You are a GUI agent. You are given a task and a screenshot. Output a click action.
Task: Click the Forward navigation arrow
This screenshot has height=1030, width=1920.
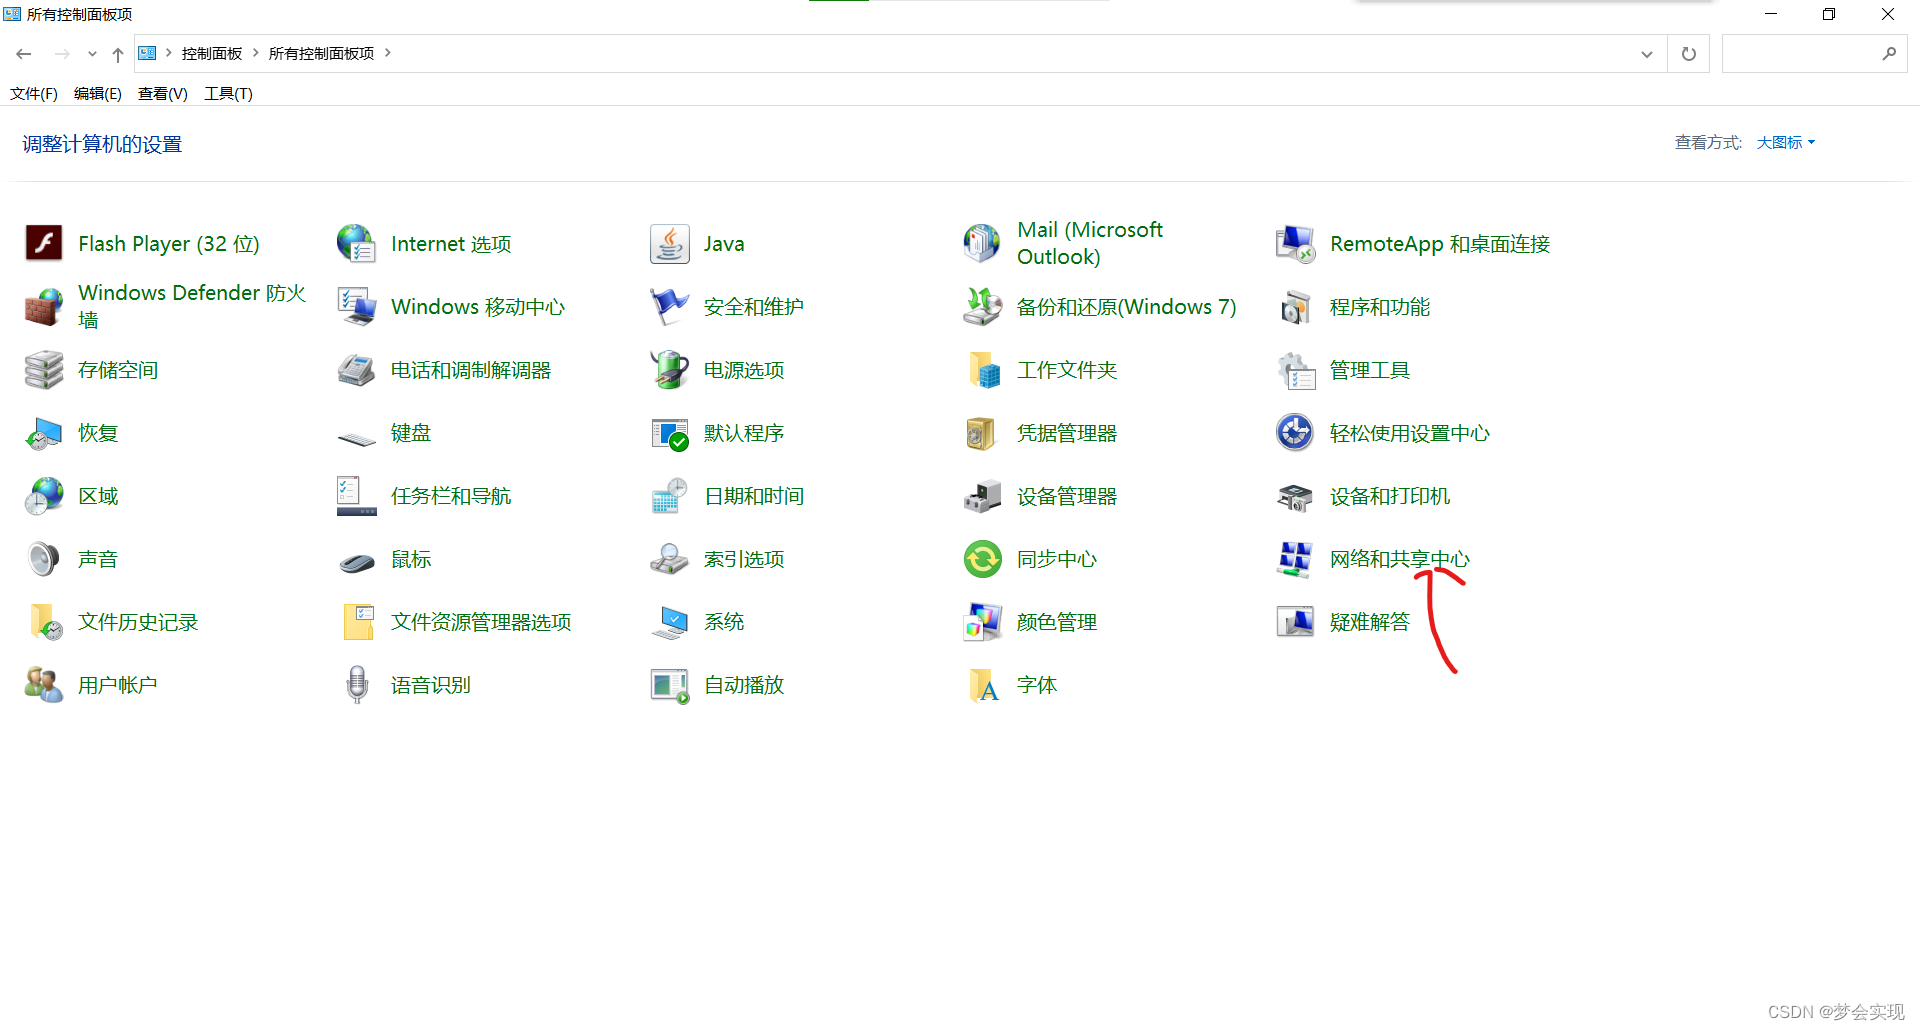62,54
